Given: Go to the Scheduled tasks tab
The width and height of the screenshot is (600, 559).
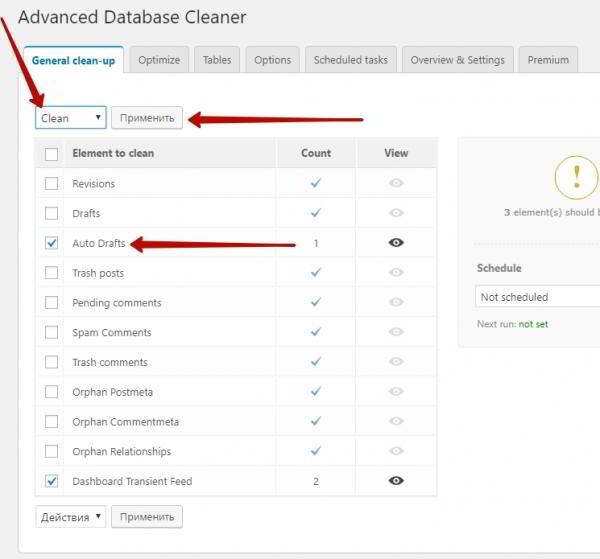Looking at the screenshot, I should (351, 60).
